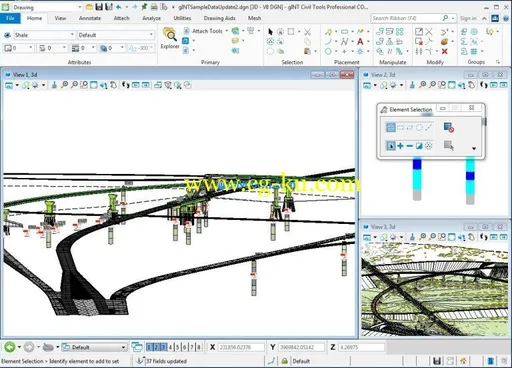Click the status bar Default level label

[x=301, y=361]
